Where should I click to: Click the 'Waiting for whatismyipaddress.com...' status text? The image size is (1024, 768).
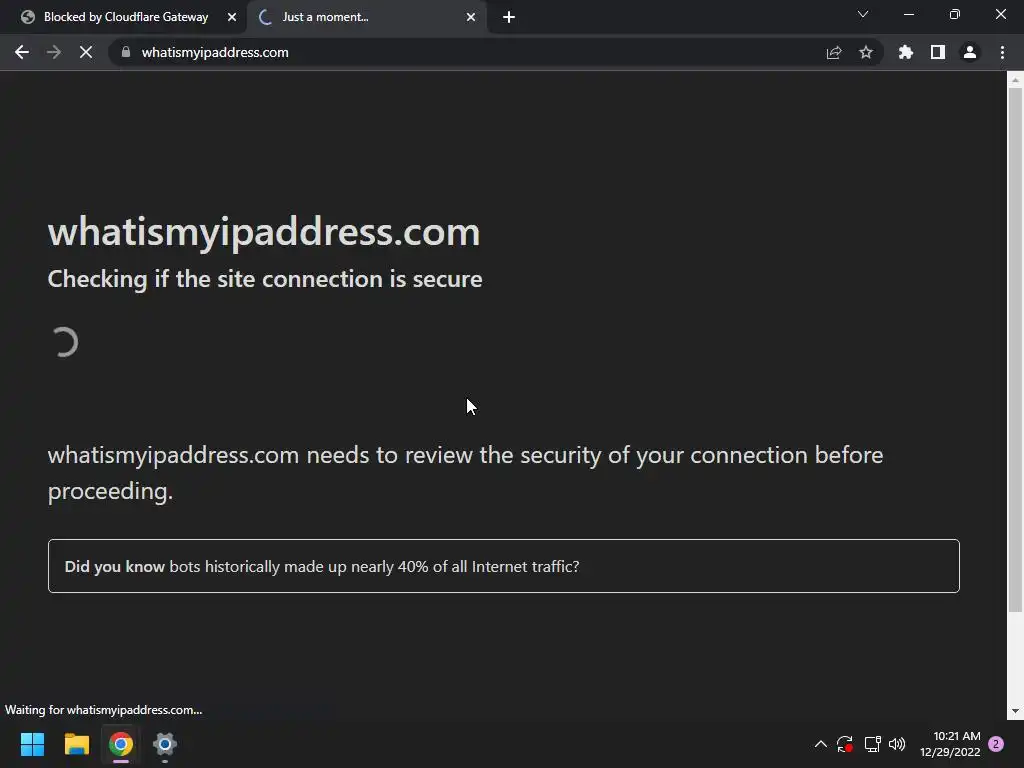104,710
